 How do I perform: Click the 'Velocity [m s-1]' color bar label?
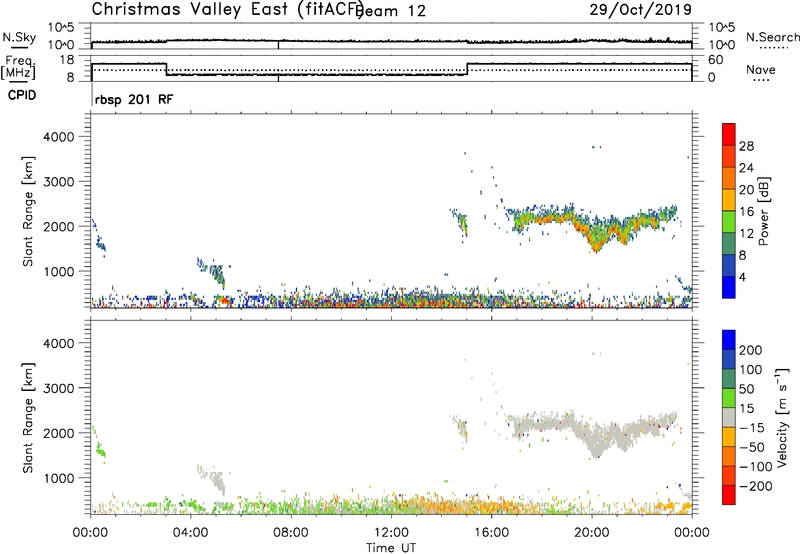[x=782, y=417]
